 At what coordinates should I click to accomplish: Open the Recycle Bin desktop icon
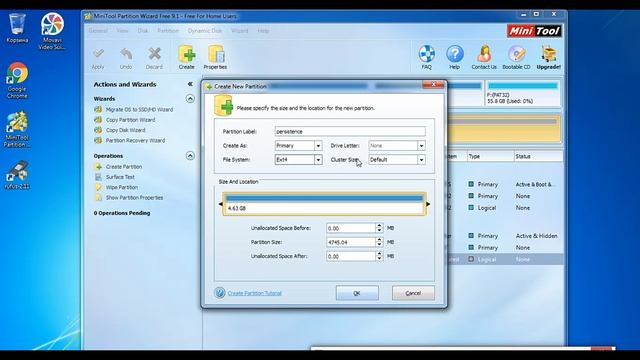[x=17, y=28]
